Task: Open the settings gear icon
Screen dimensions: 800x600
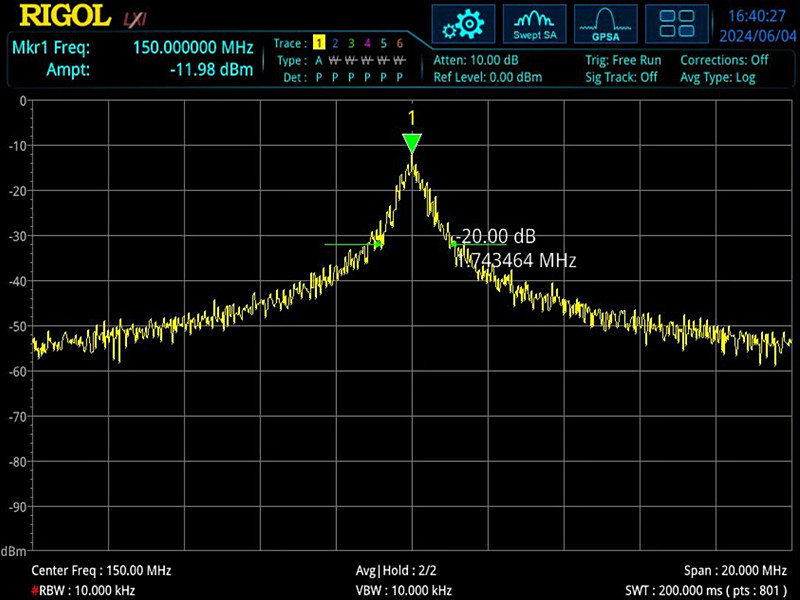Action: pyautogui.click(x=463, y=24)
